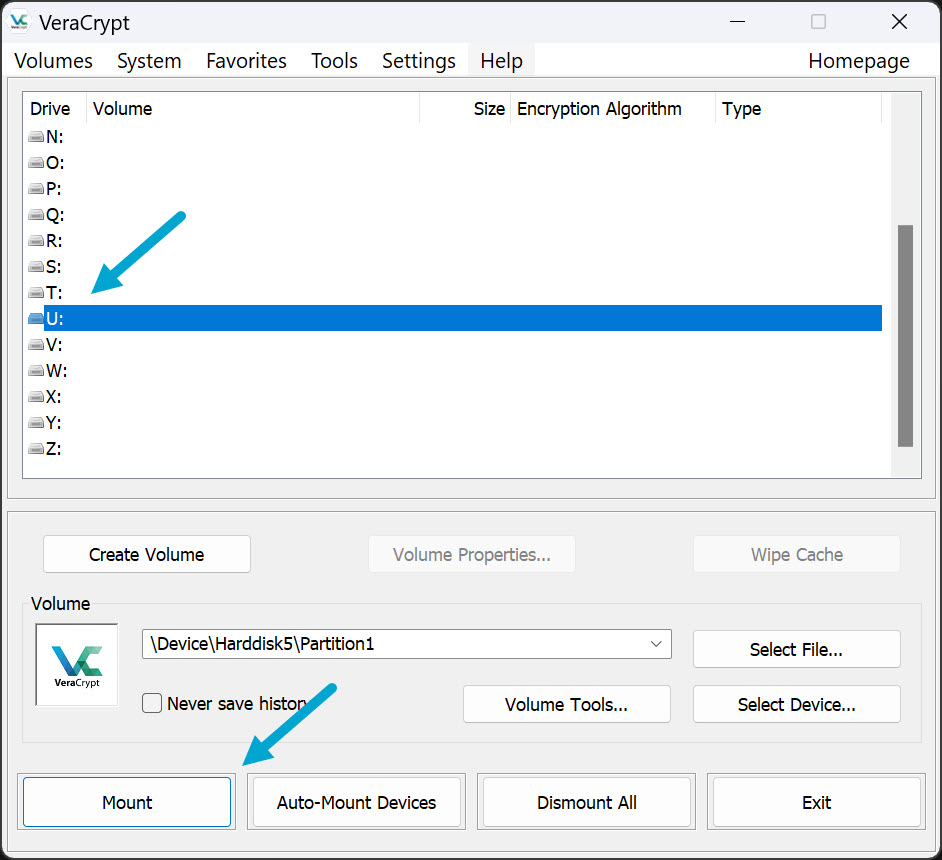Viewport: 942px width, 860px height.
Task: Select the Z: drive slot icon
Action: tap(36, 449)
